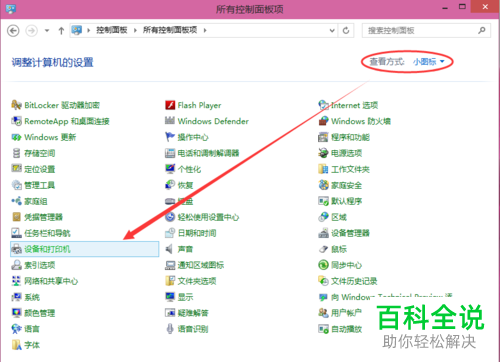Open the 疑难解答 link

tap(193, 313)
